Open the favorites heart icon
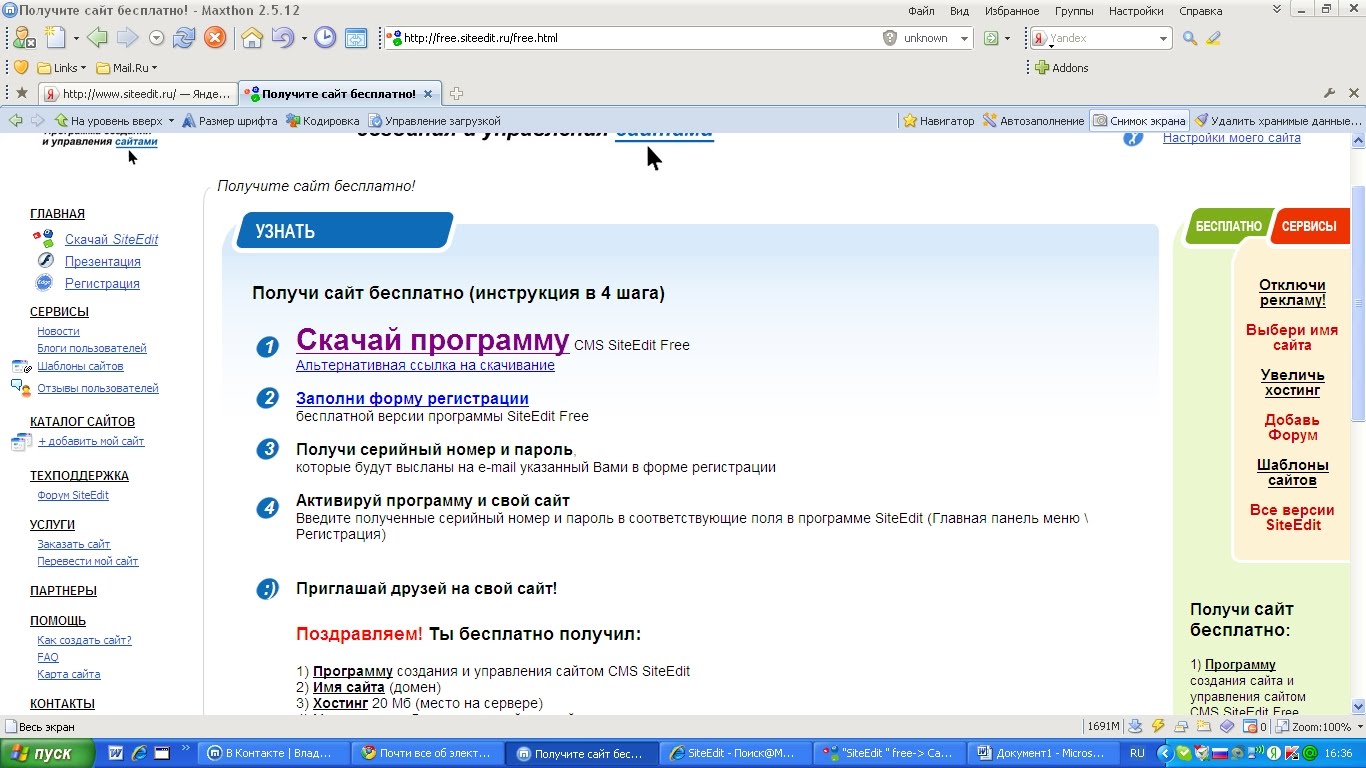1366x768 pixels. pyautogui.click(x=21, y=68)
